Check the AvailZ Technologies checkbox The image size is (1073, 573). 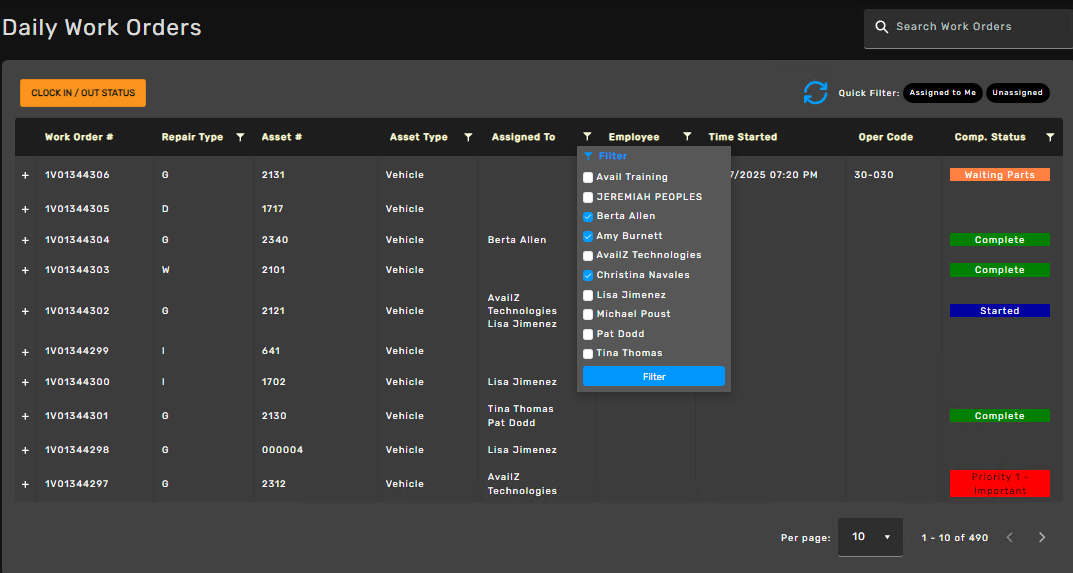[x=588, y=255]
